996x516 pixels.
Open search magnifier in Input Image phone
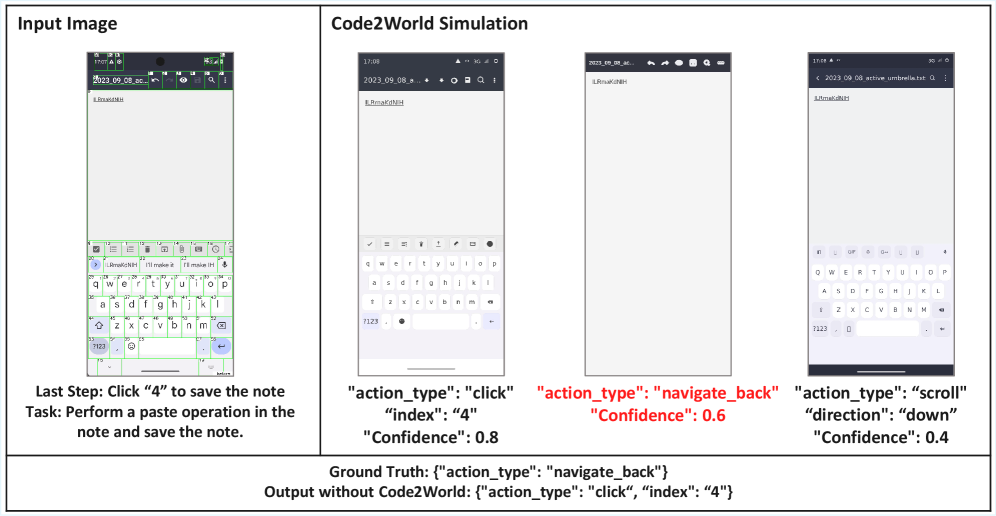point(212,81)
